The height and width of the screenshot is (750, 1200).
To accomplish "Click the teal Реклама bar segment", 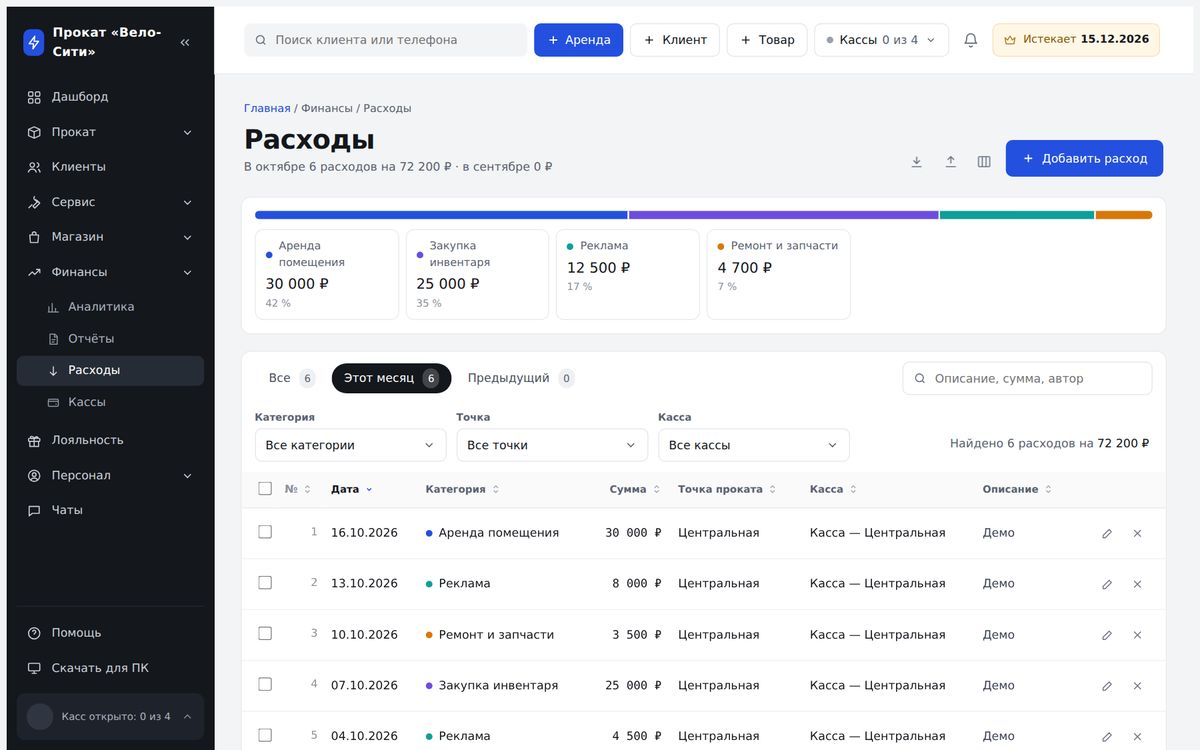I will coord(1017,215).
